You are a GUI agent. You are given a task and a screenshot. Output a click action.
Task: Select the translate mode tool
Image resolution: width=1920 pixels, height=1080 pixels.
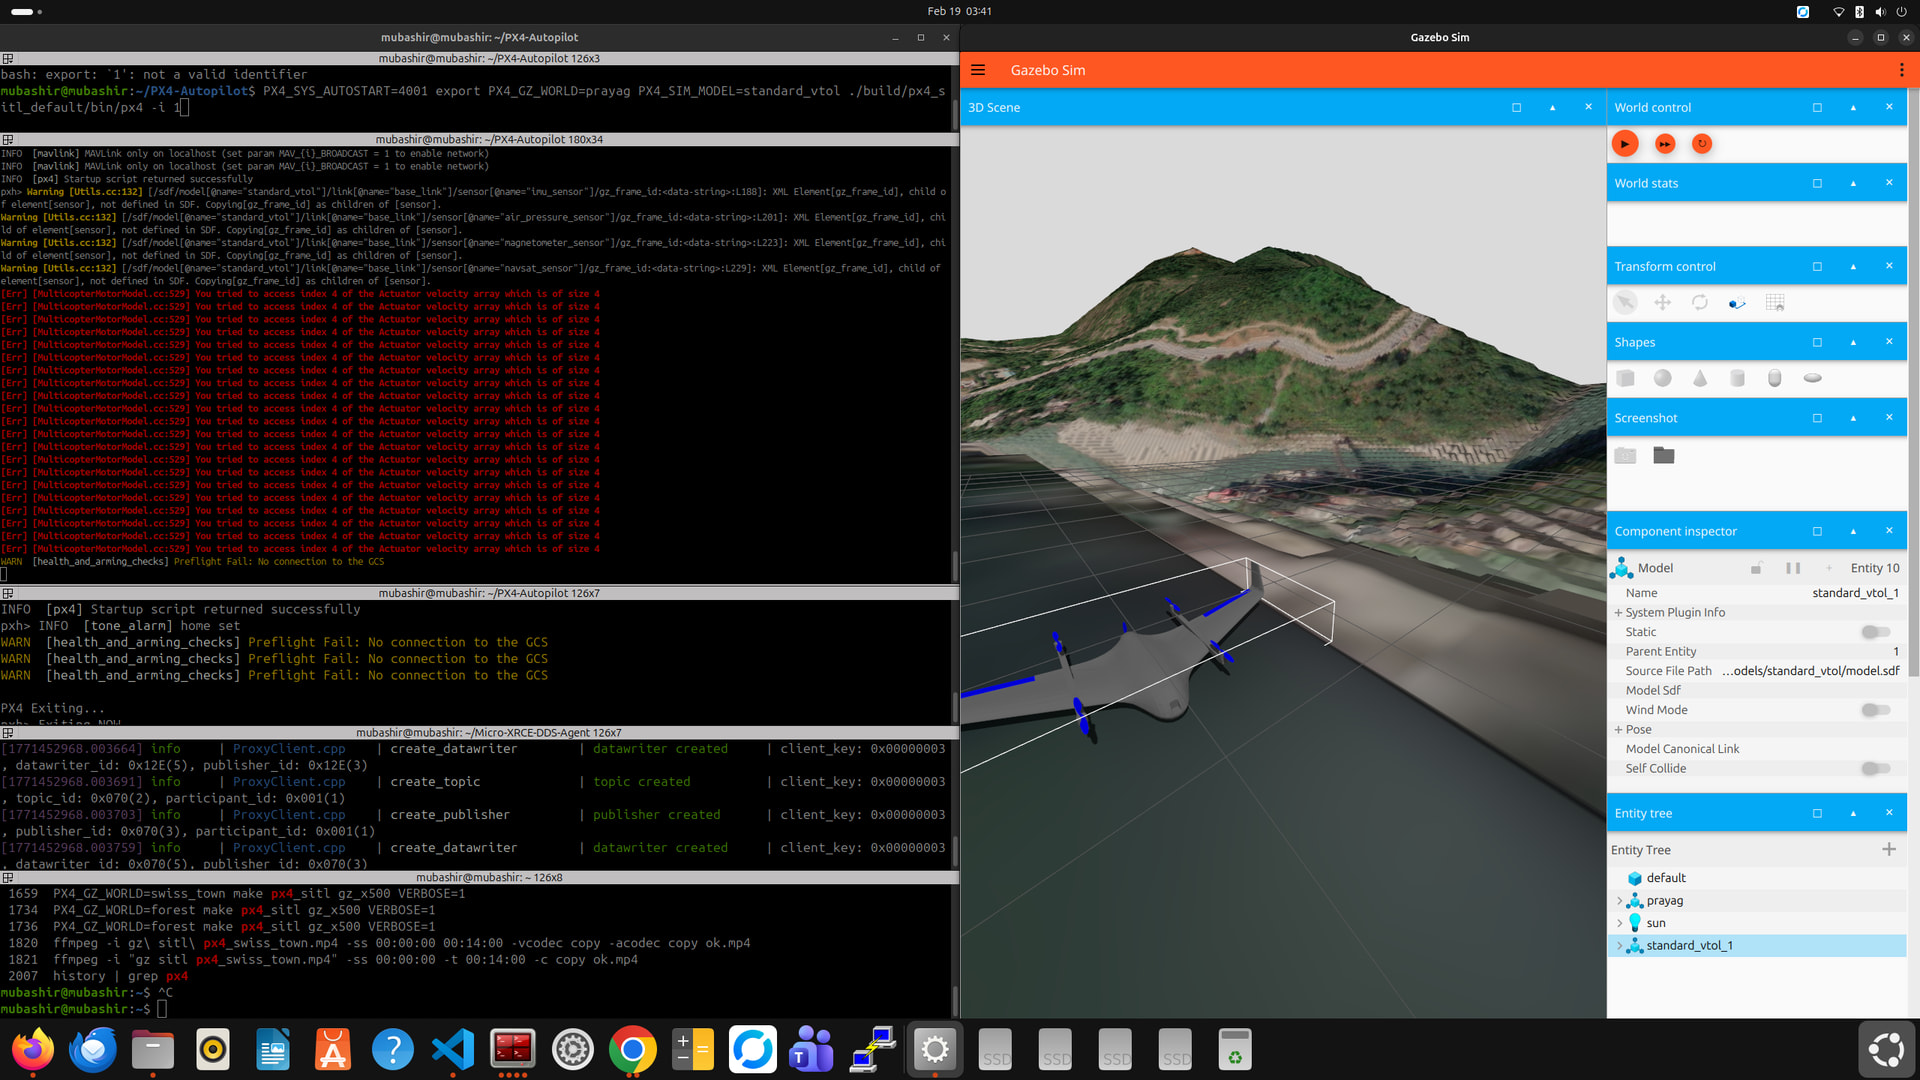point(1662,302)
